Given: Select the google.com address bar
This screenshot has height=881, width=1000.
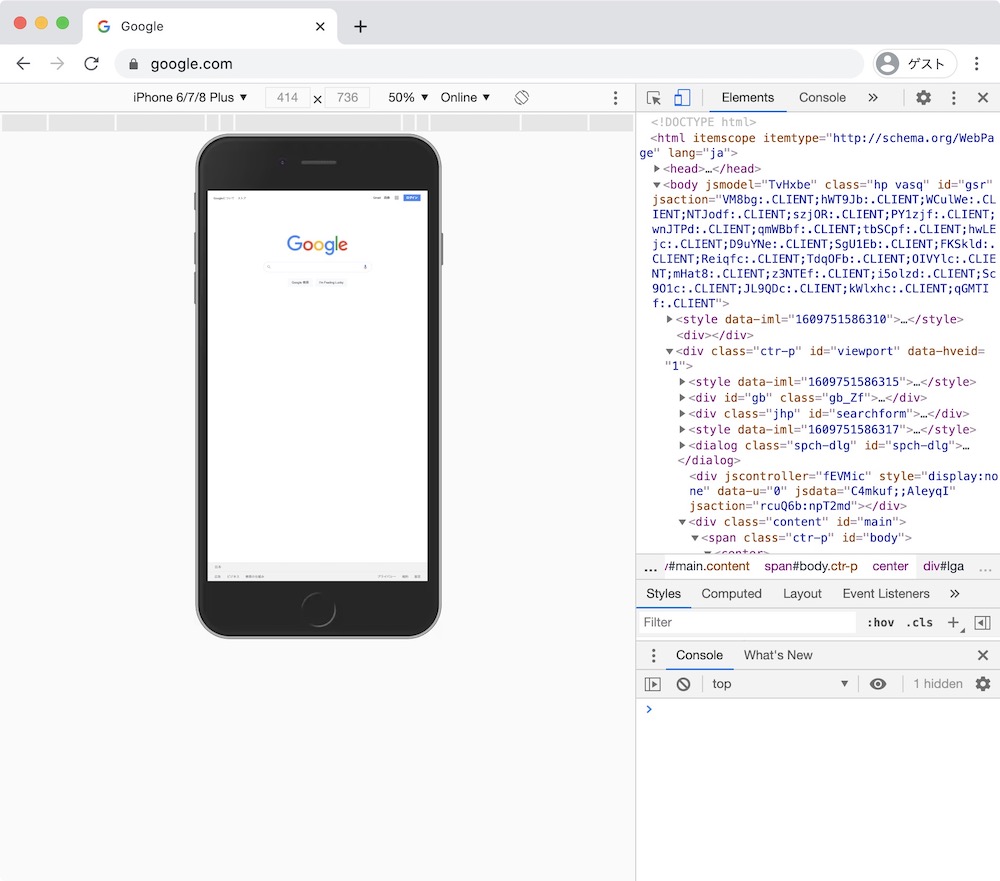Looking at the screenshot, I should tap(489, 64).
